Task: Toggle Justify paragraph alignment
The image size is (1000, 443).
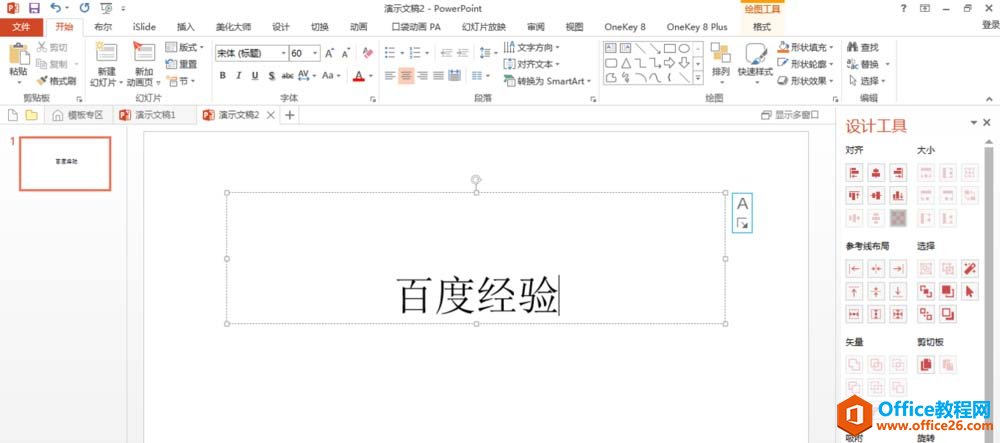Action: click(438, 75)
